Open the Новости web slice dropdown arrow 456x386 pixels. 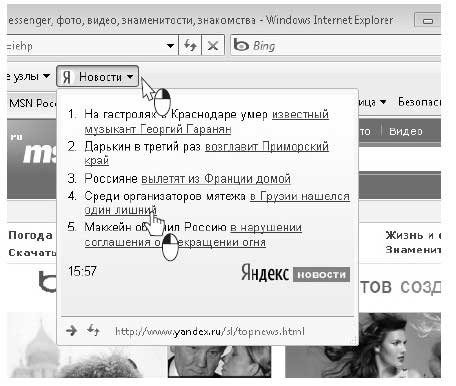[130, 77]
